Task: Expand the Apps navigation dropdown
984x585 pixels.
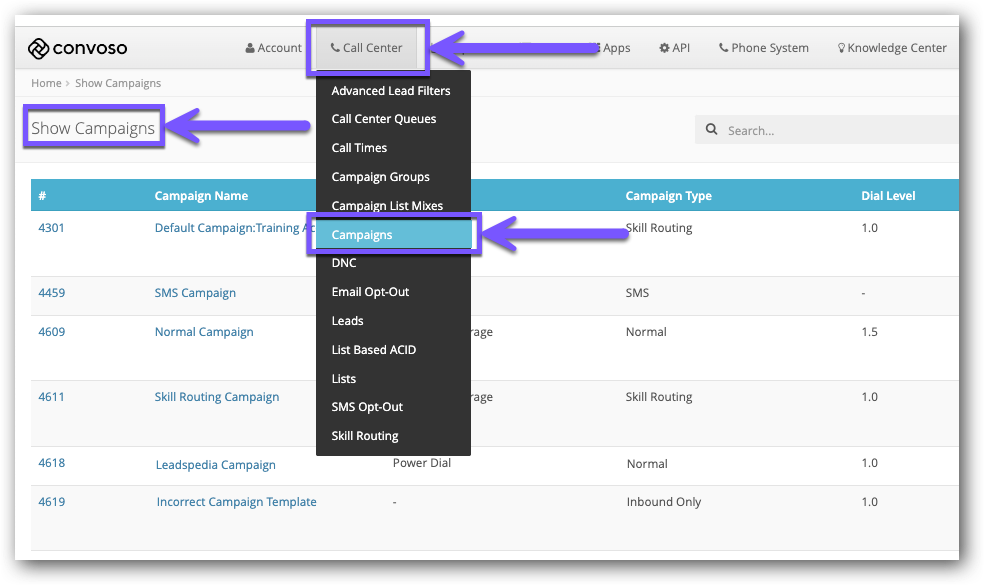Action: [x=612, y=47]
